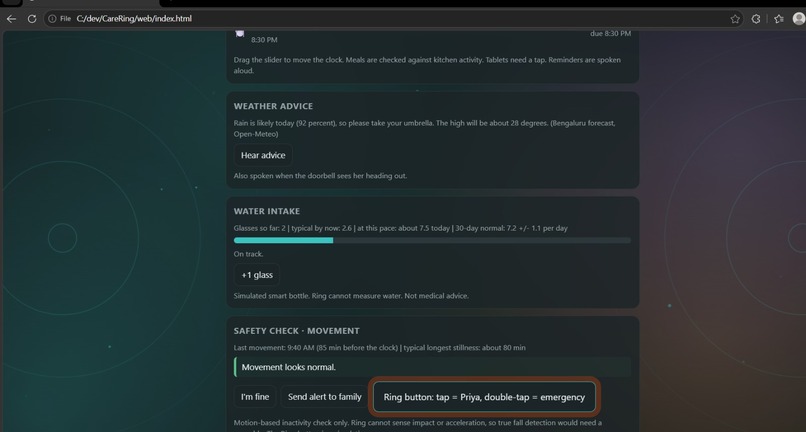The height and width of the screenshot is (432, 806).
Task: Click the Drag the slider instructions text
Action: 427,65
